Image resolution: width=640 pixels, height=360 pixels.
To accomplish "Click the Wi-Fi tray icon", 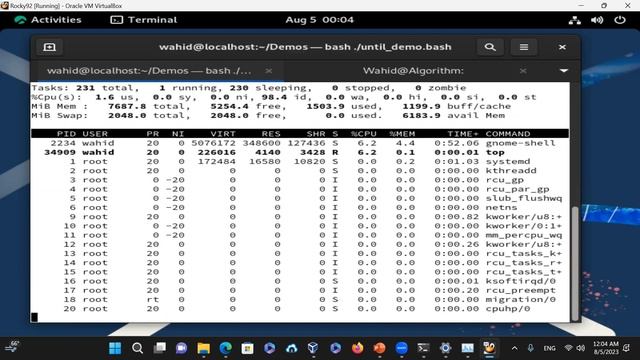I will [x=568, y=348].
